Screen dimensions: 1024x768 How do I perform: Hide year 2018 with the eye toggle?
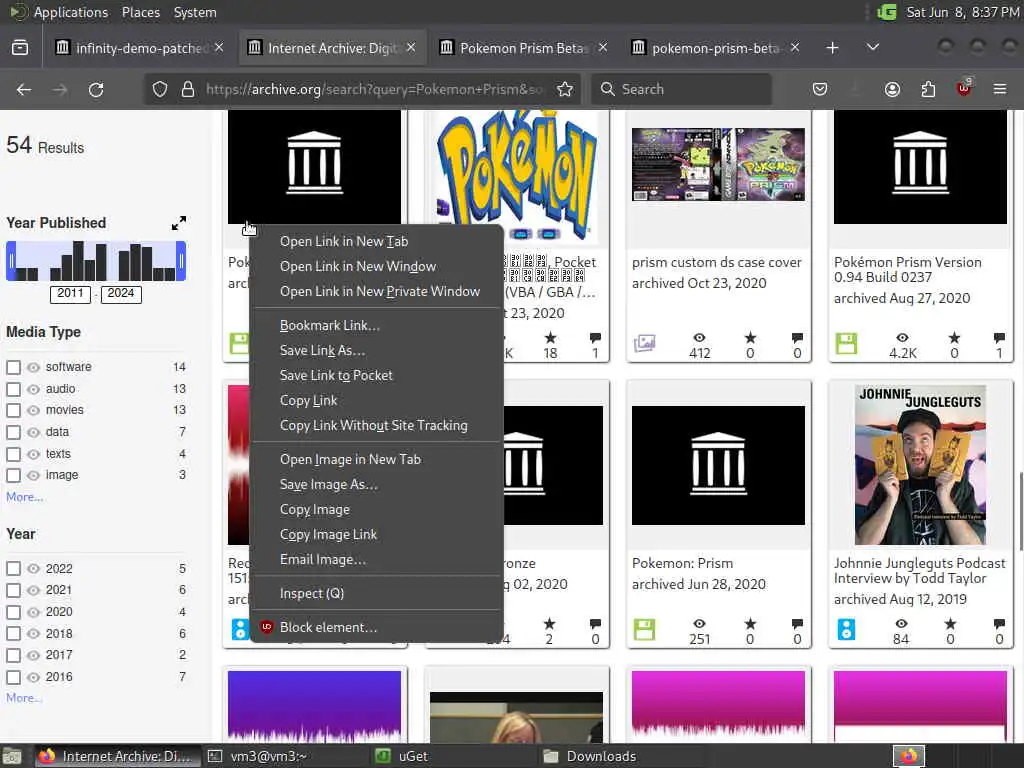(x=33, y=633)
